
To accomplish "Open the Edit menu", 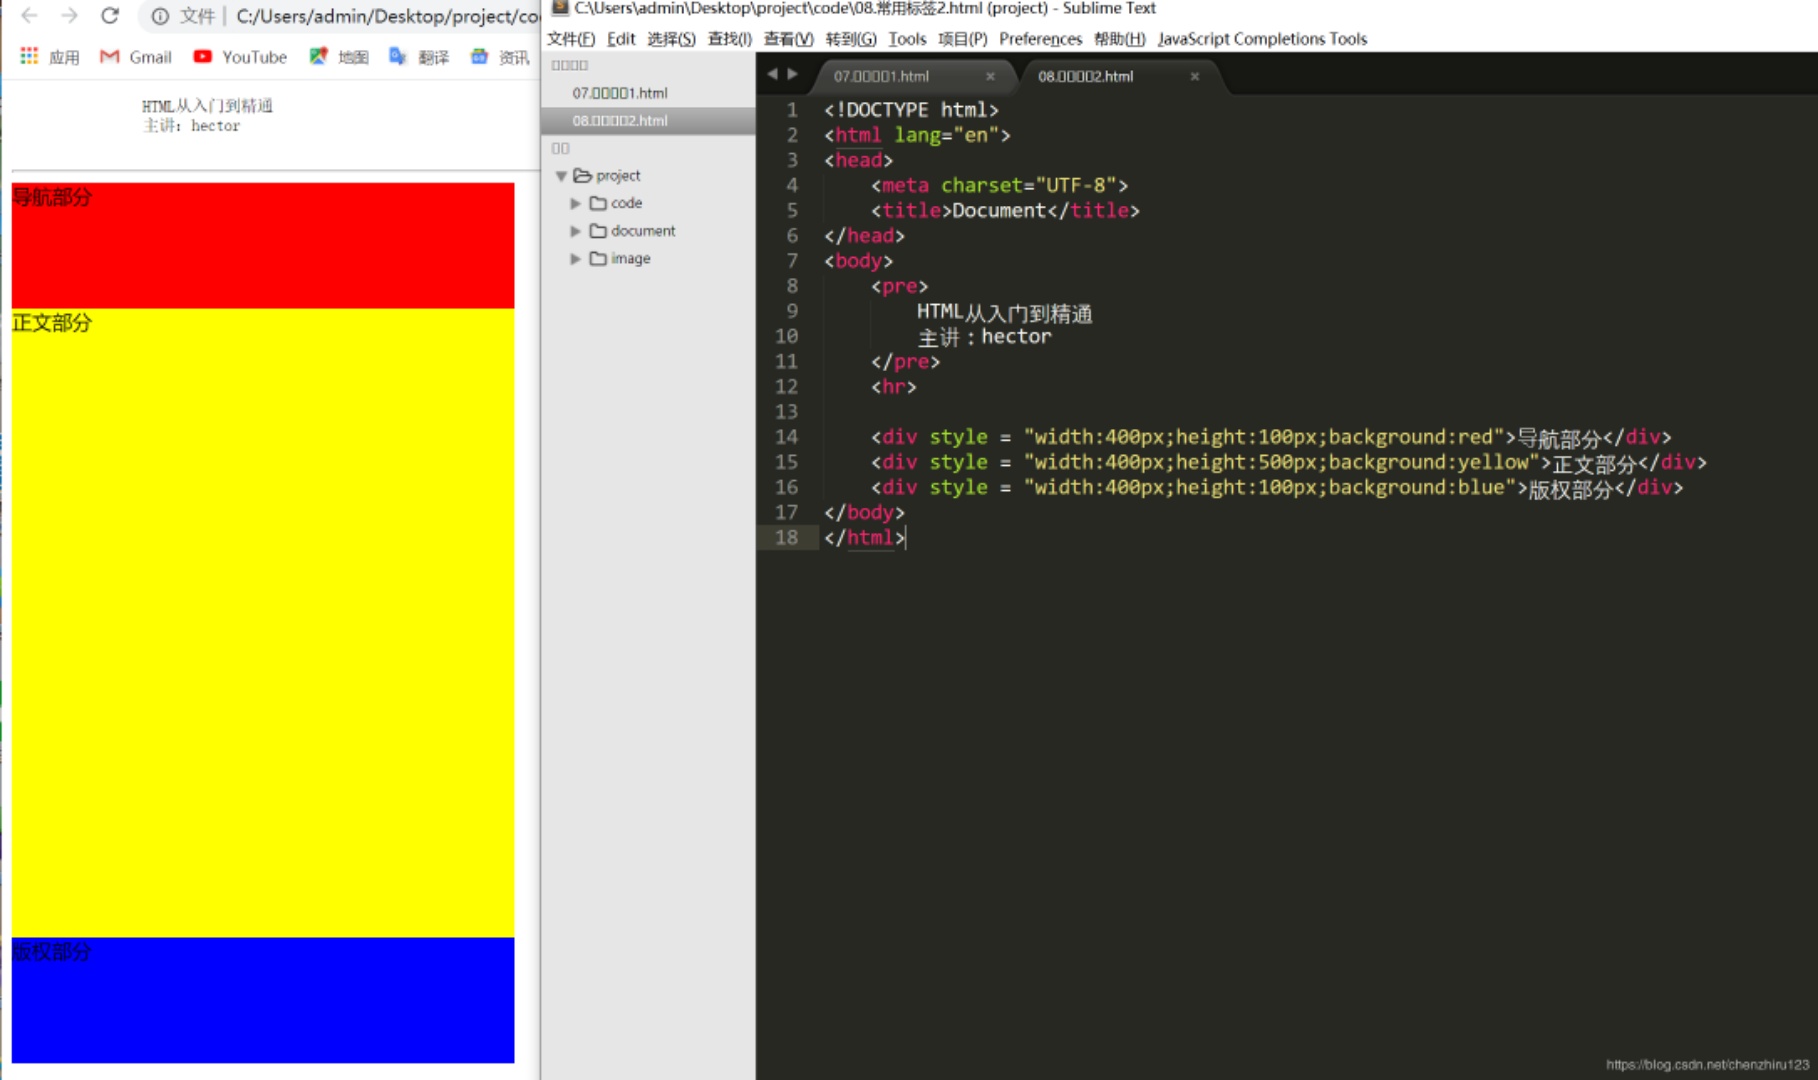I will click(621, 39).
